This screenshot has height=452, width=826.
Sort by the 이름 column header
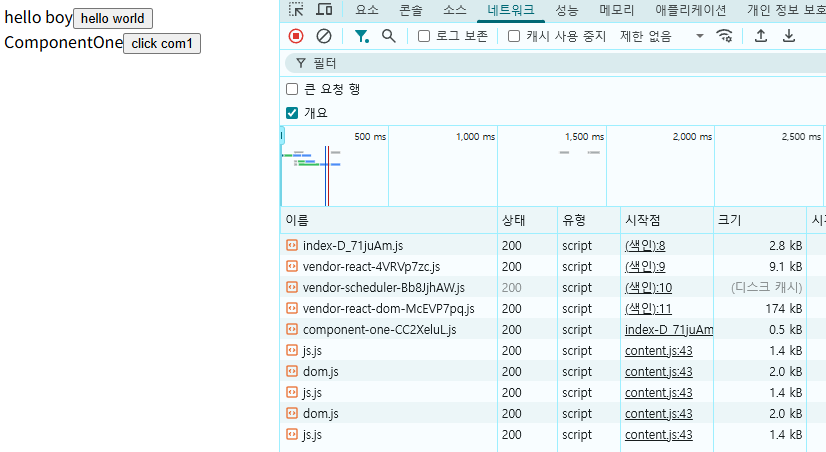[x=389, y=220]
